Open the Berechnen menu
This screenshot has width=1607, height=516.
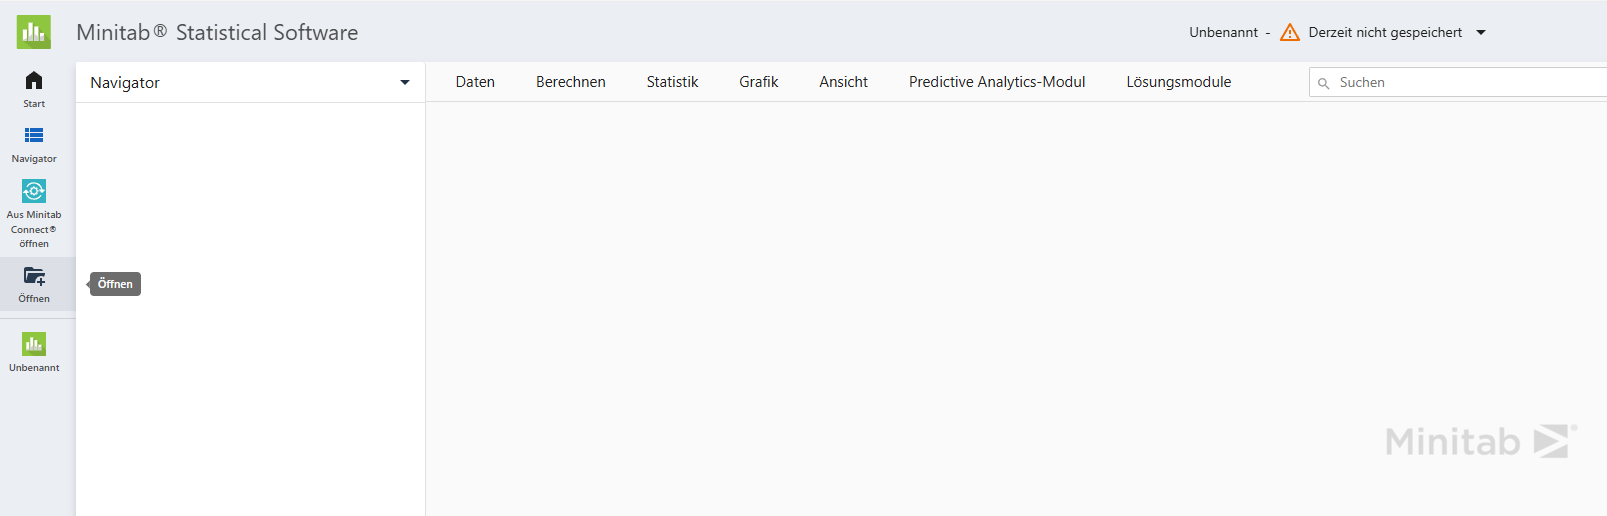coord(571,82)
